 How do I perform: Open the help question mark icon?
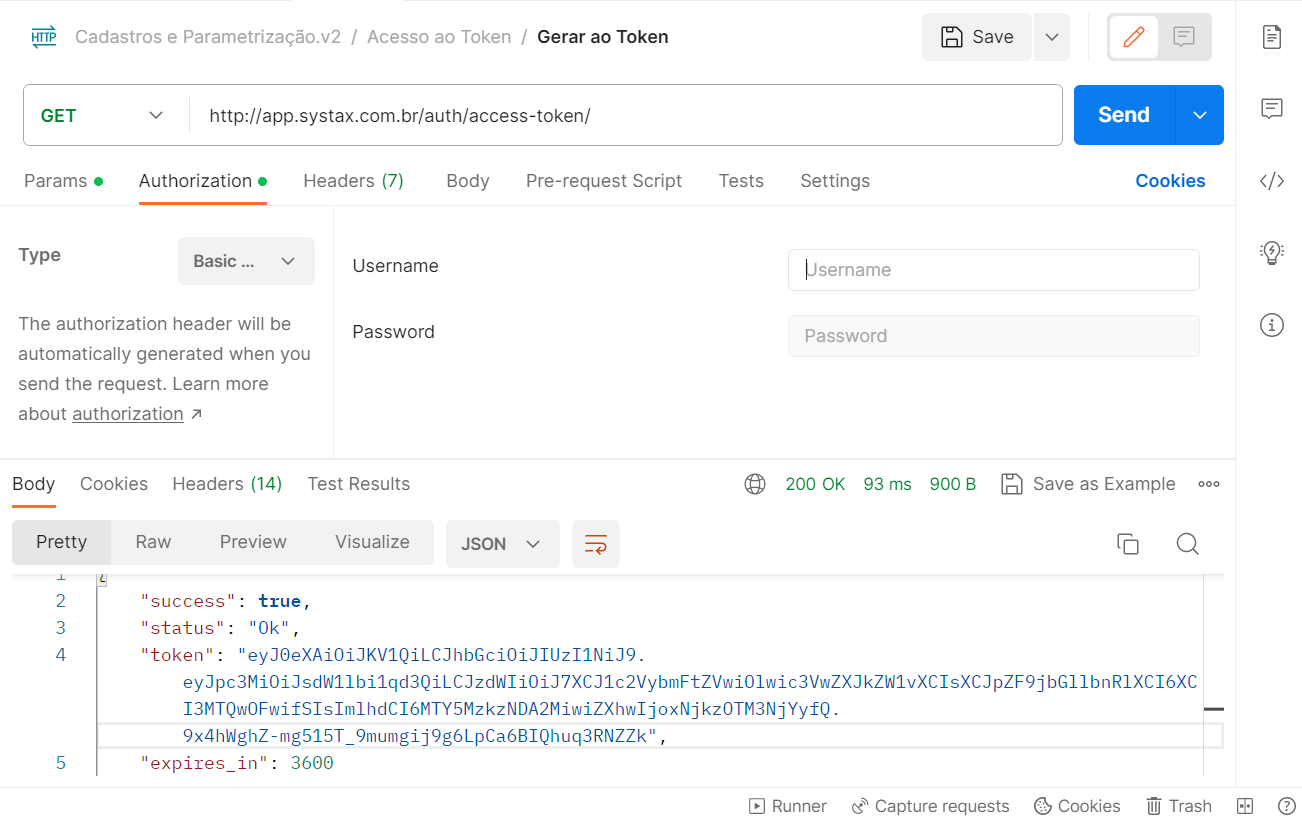(x=1287, y=806)
